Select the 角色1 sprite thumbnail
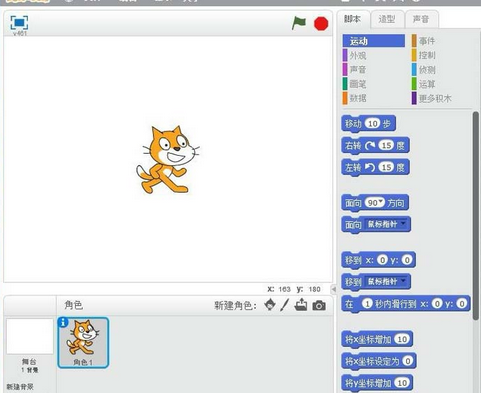The width and height of the screenshot is (481, 393). point(83,343)
